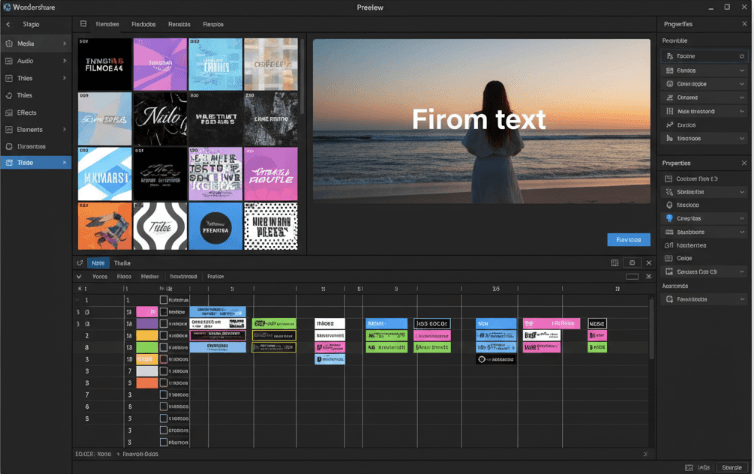
Task: Select the Nalo black script title thumbnail
Action: pyautogui.click(x=161, y=119)
